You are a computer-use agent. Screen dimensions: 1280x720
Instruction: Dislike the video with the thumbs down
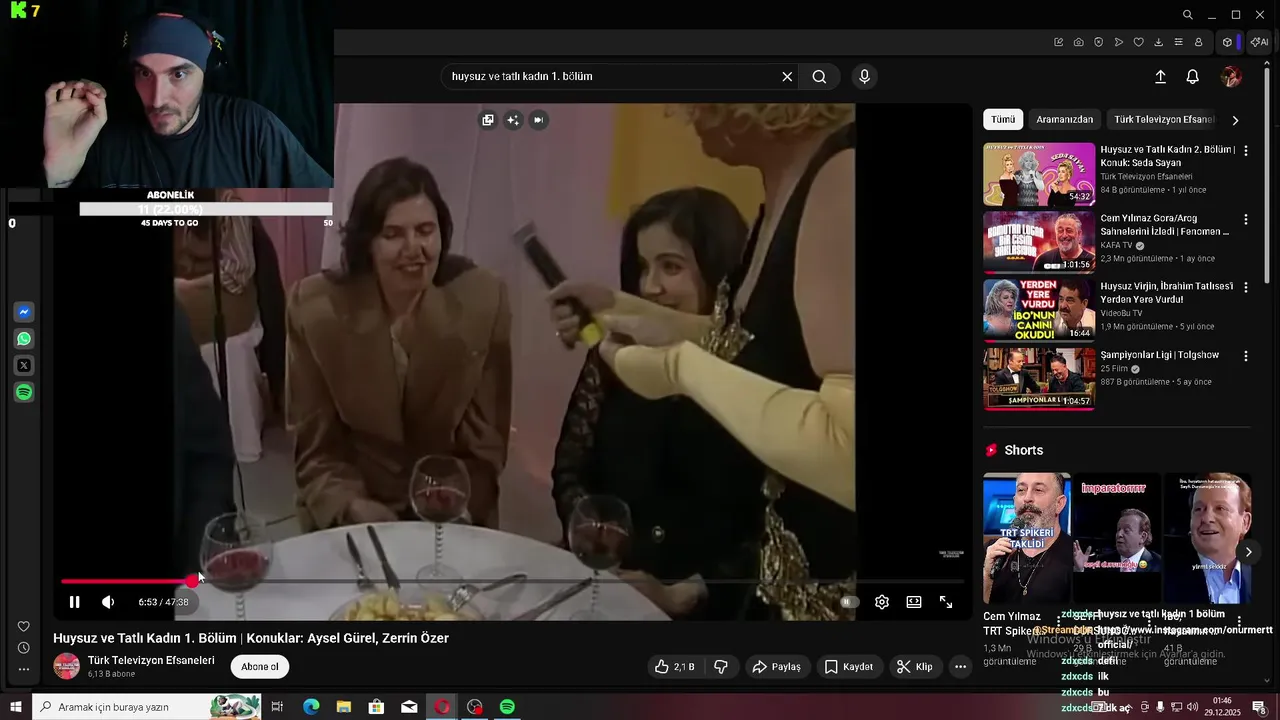(721, 666)
